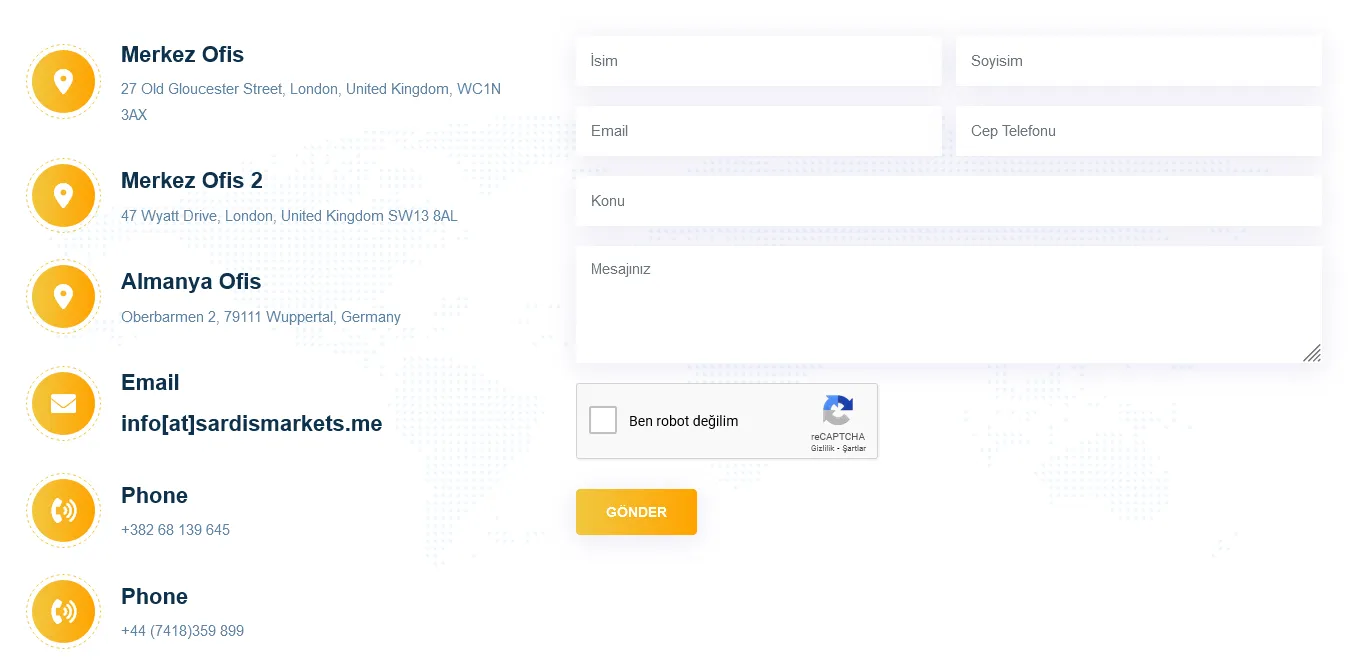Click the Email envelope icon
The image size is (1352, 668).
pyautogui.click(x=63, y=403)
